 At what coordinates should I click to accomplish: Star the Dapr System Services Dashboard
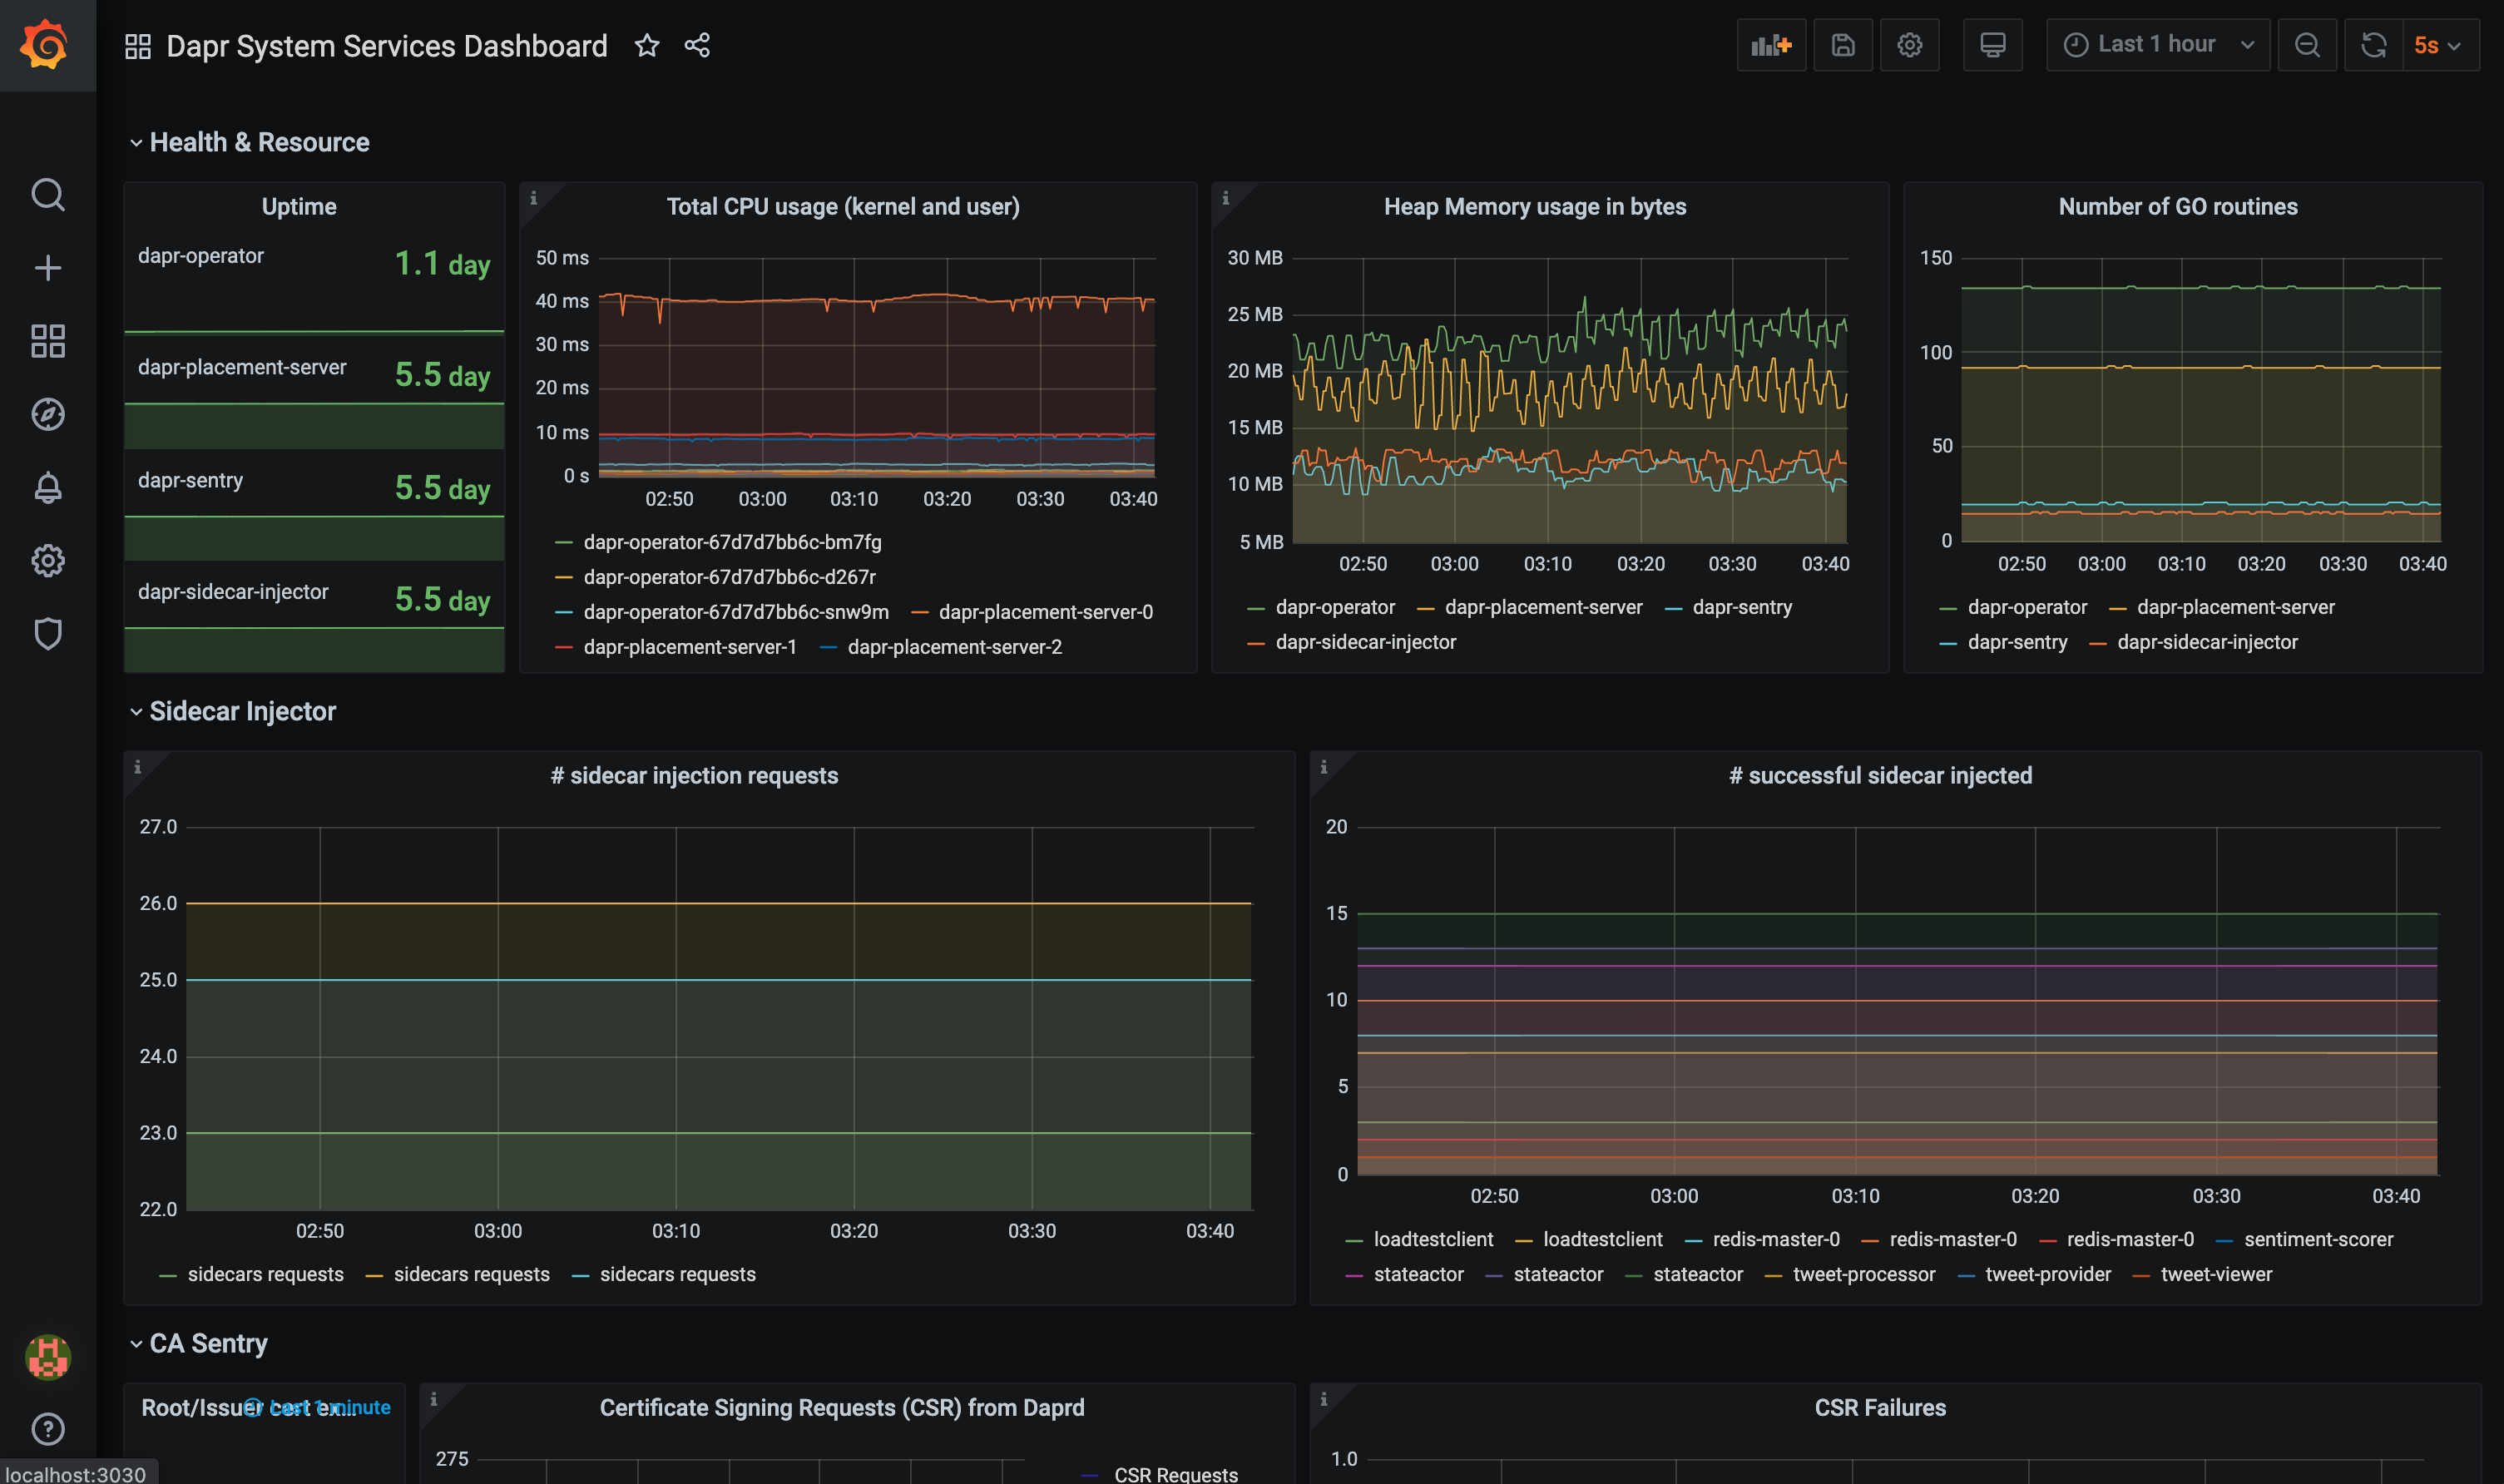click(647, 45)
